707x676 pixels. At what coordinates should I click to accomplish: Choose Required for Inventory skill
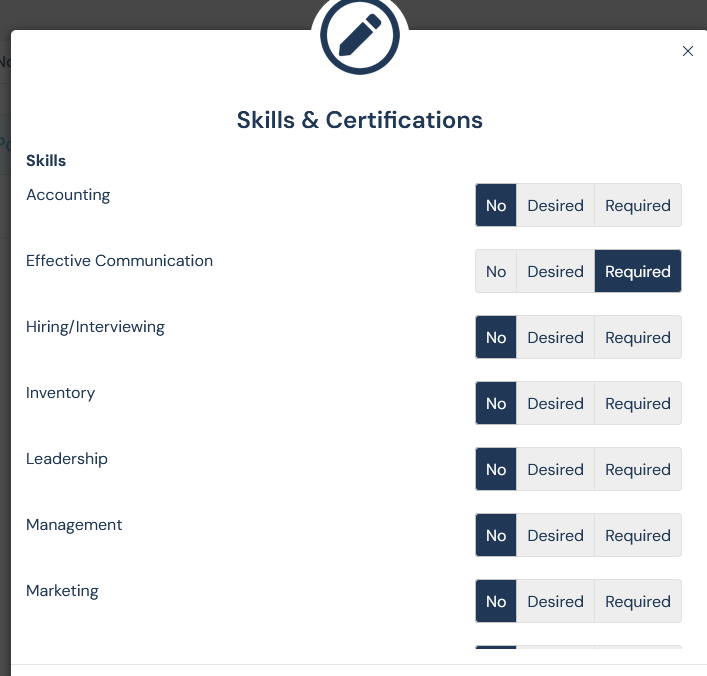637,404
